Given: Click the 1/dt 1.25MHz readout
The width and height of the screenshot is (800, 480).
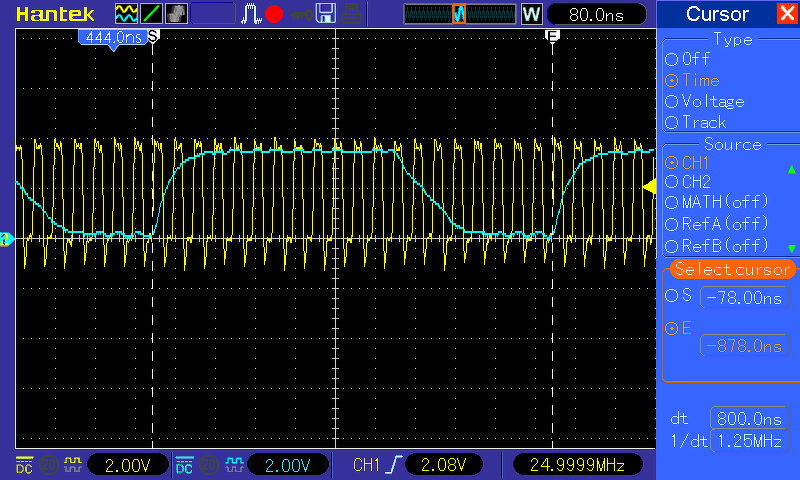Looking at the screenshot, I should tap(749, 441).
